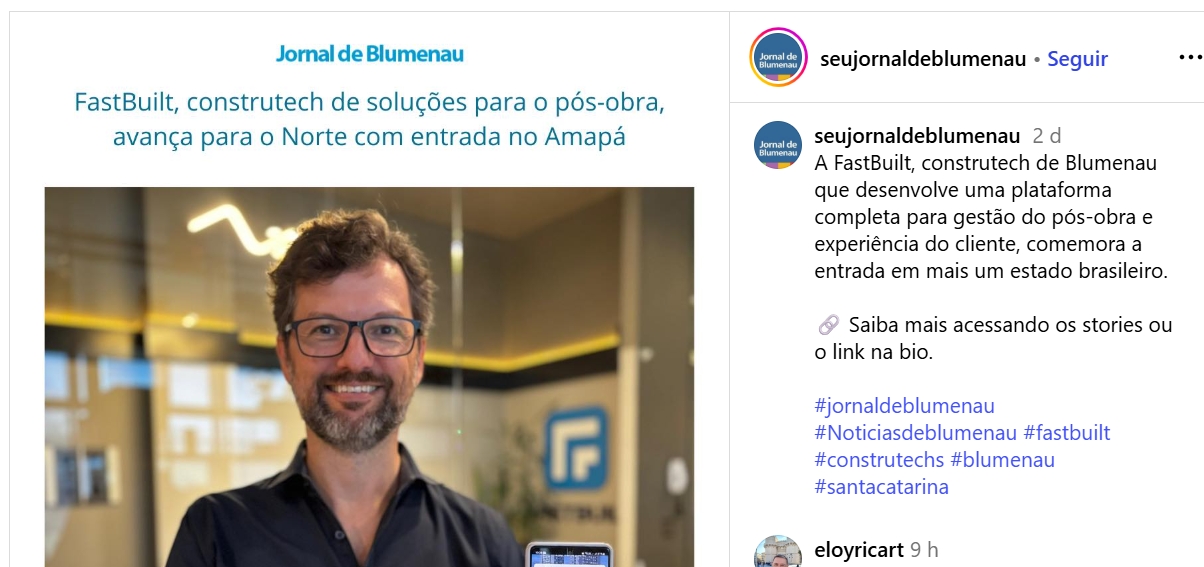Open the header profile avatar with story ring
1204x567 pixels.
778,58
